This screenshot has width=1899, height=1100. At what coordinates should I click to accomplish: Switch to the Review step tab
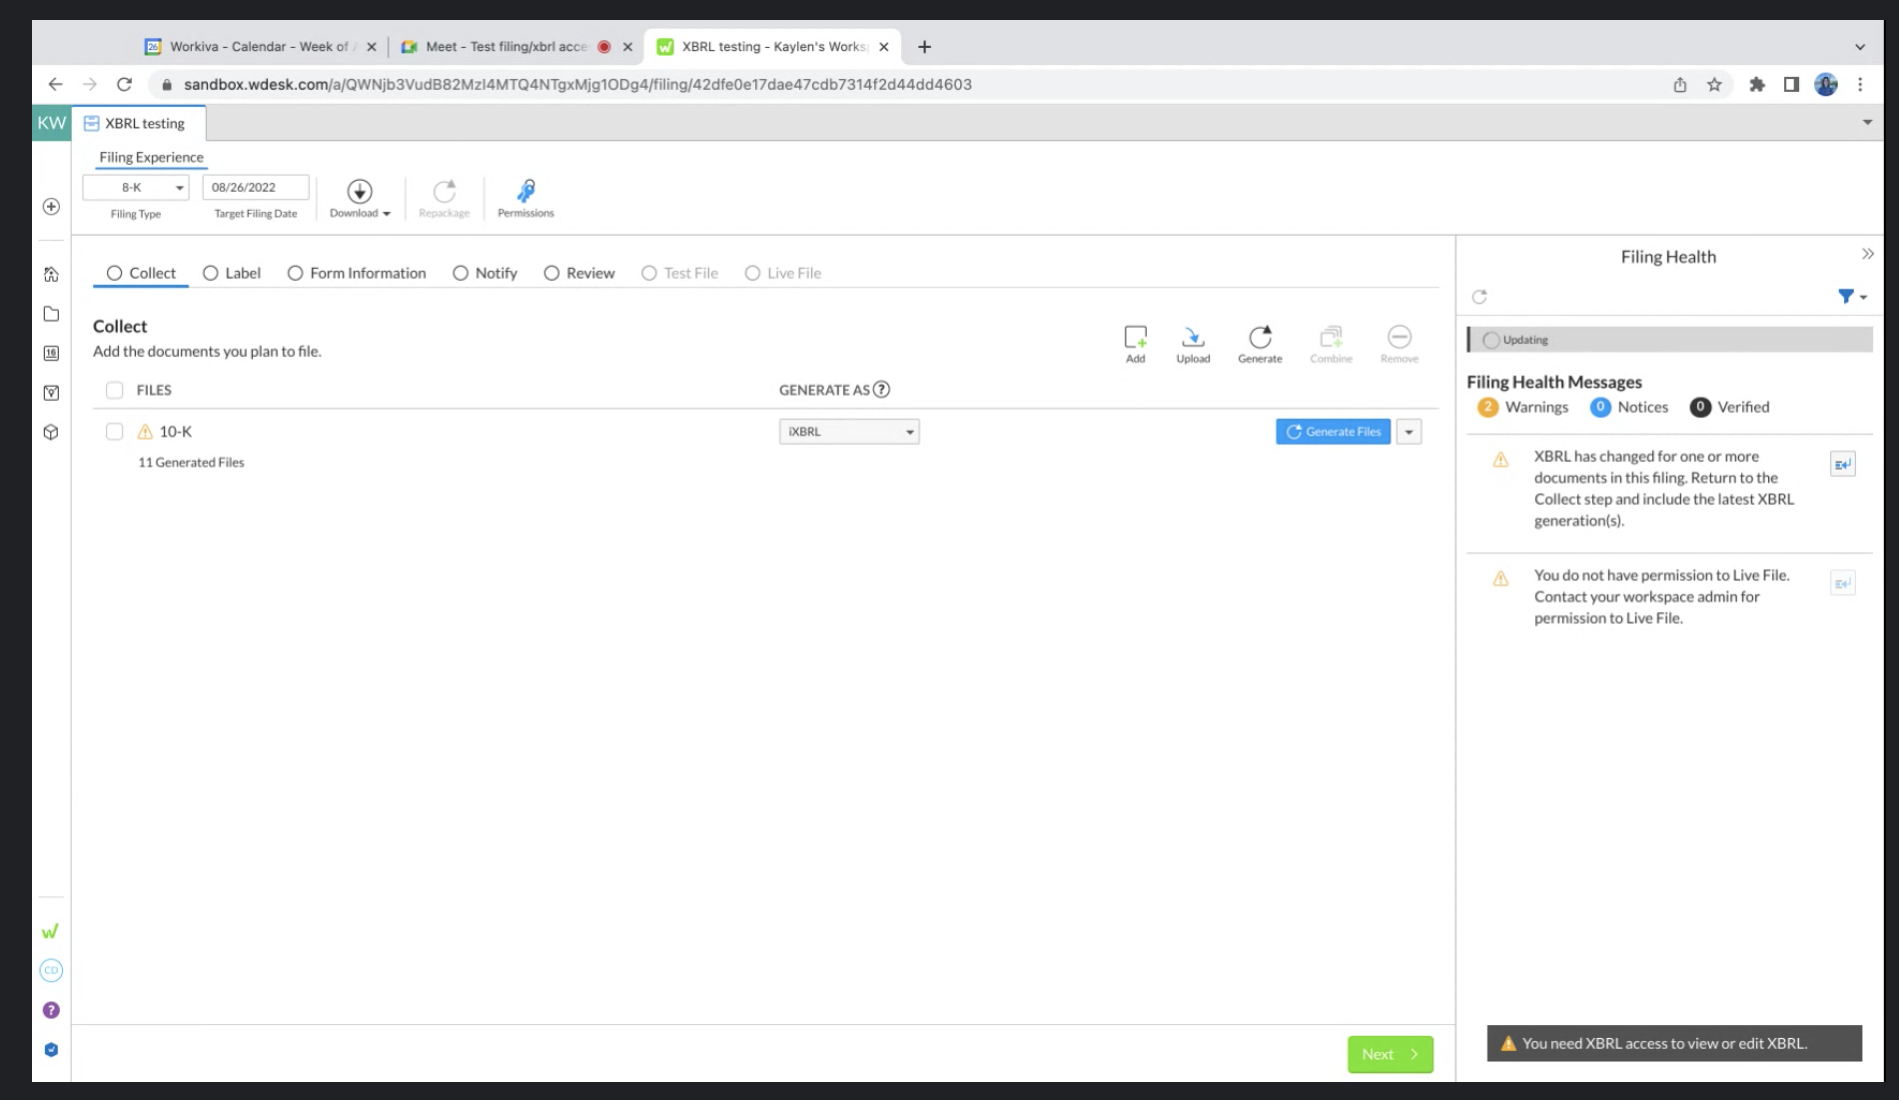pos(579,273)
